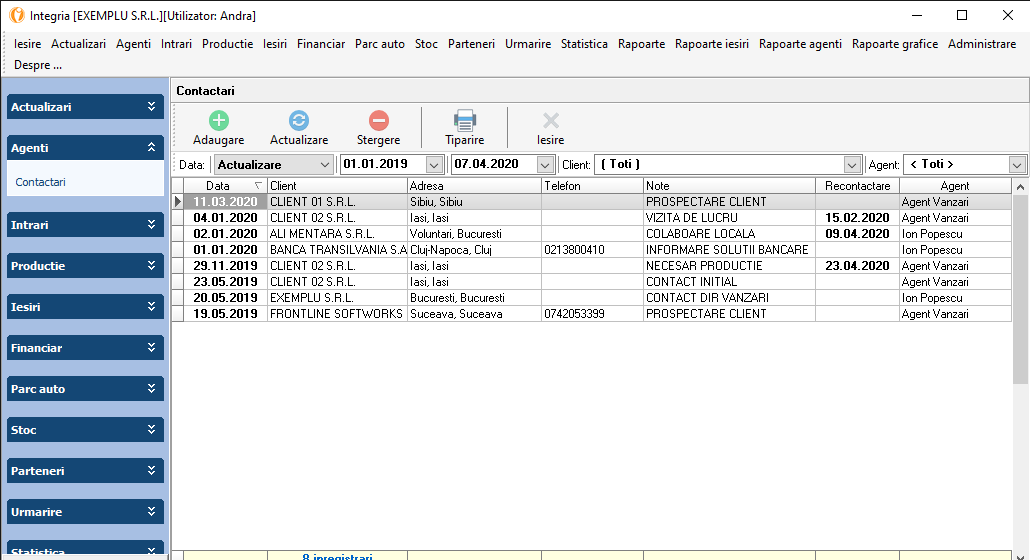Open the Administrare menu
1030x560 pixels.
pyautogui.click(x=981, y=44)
